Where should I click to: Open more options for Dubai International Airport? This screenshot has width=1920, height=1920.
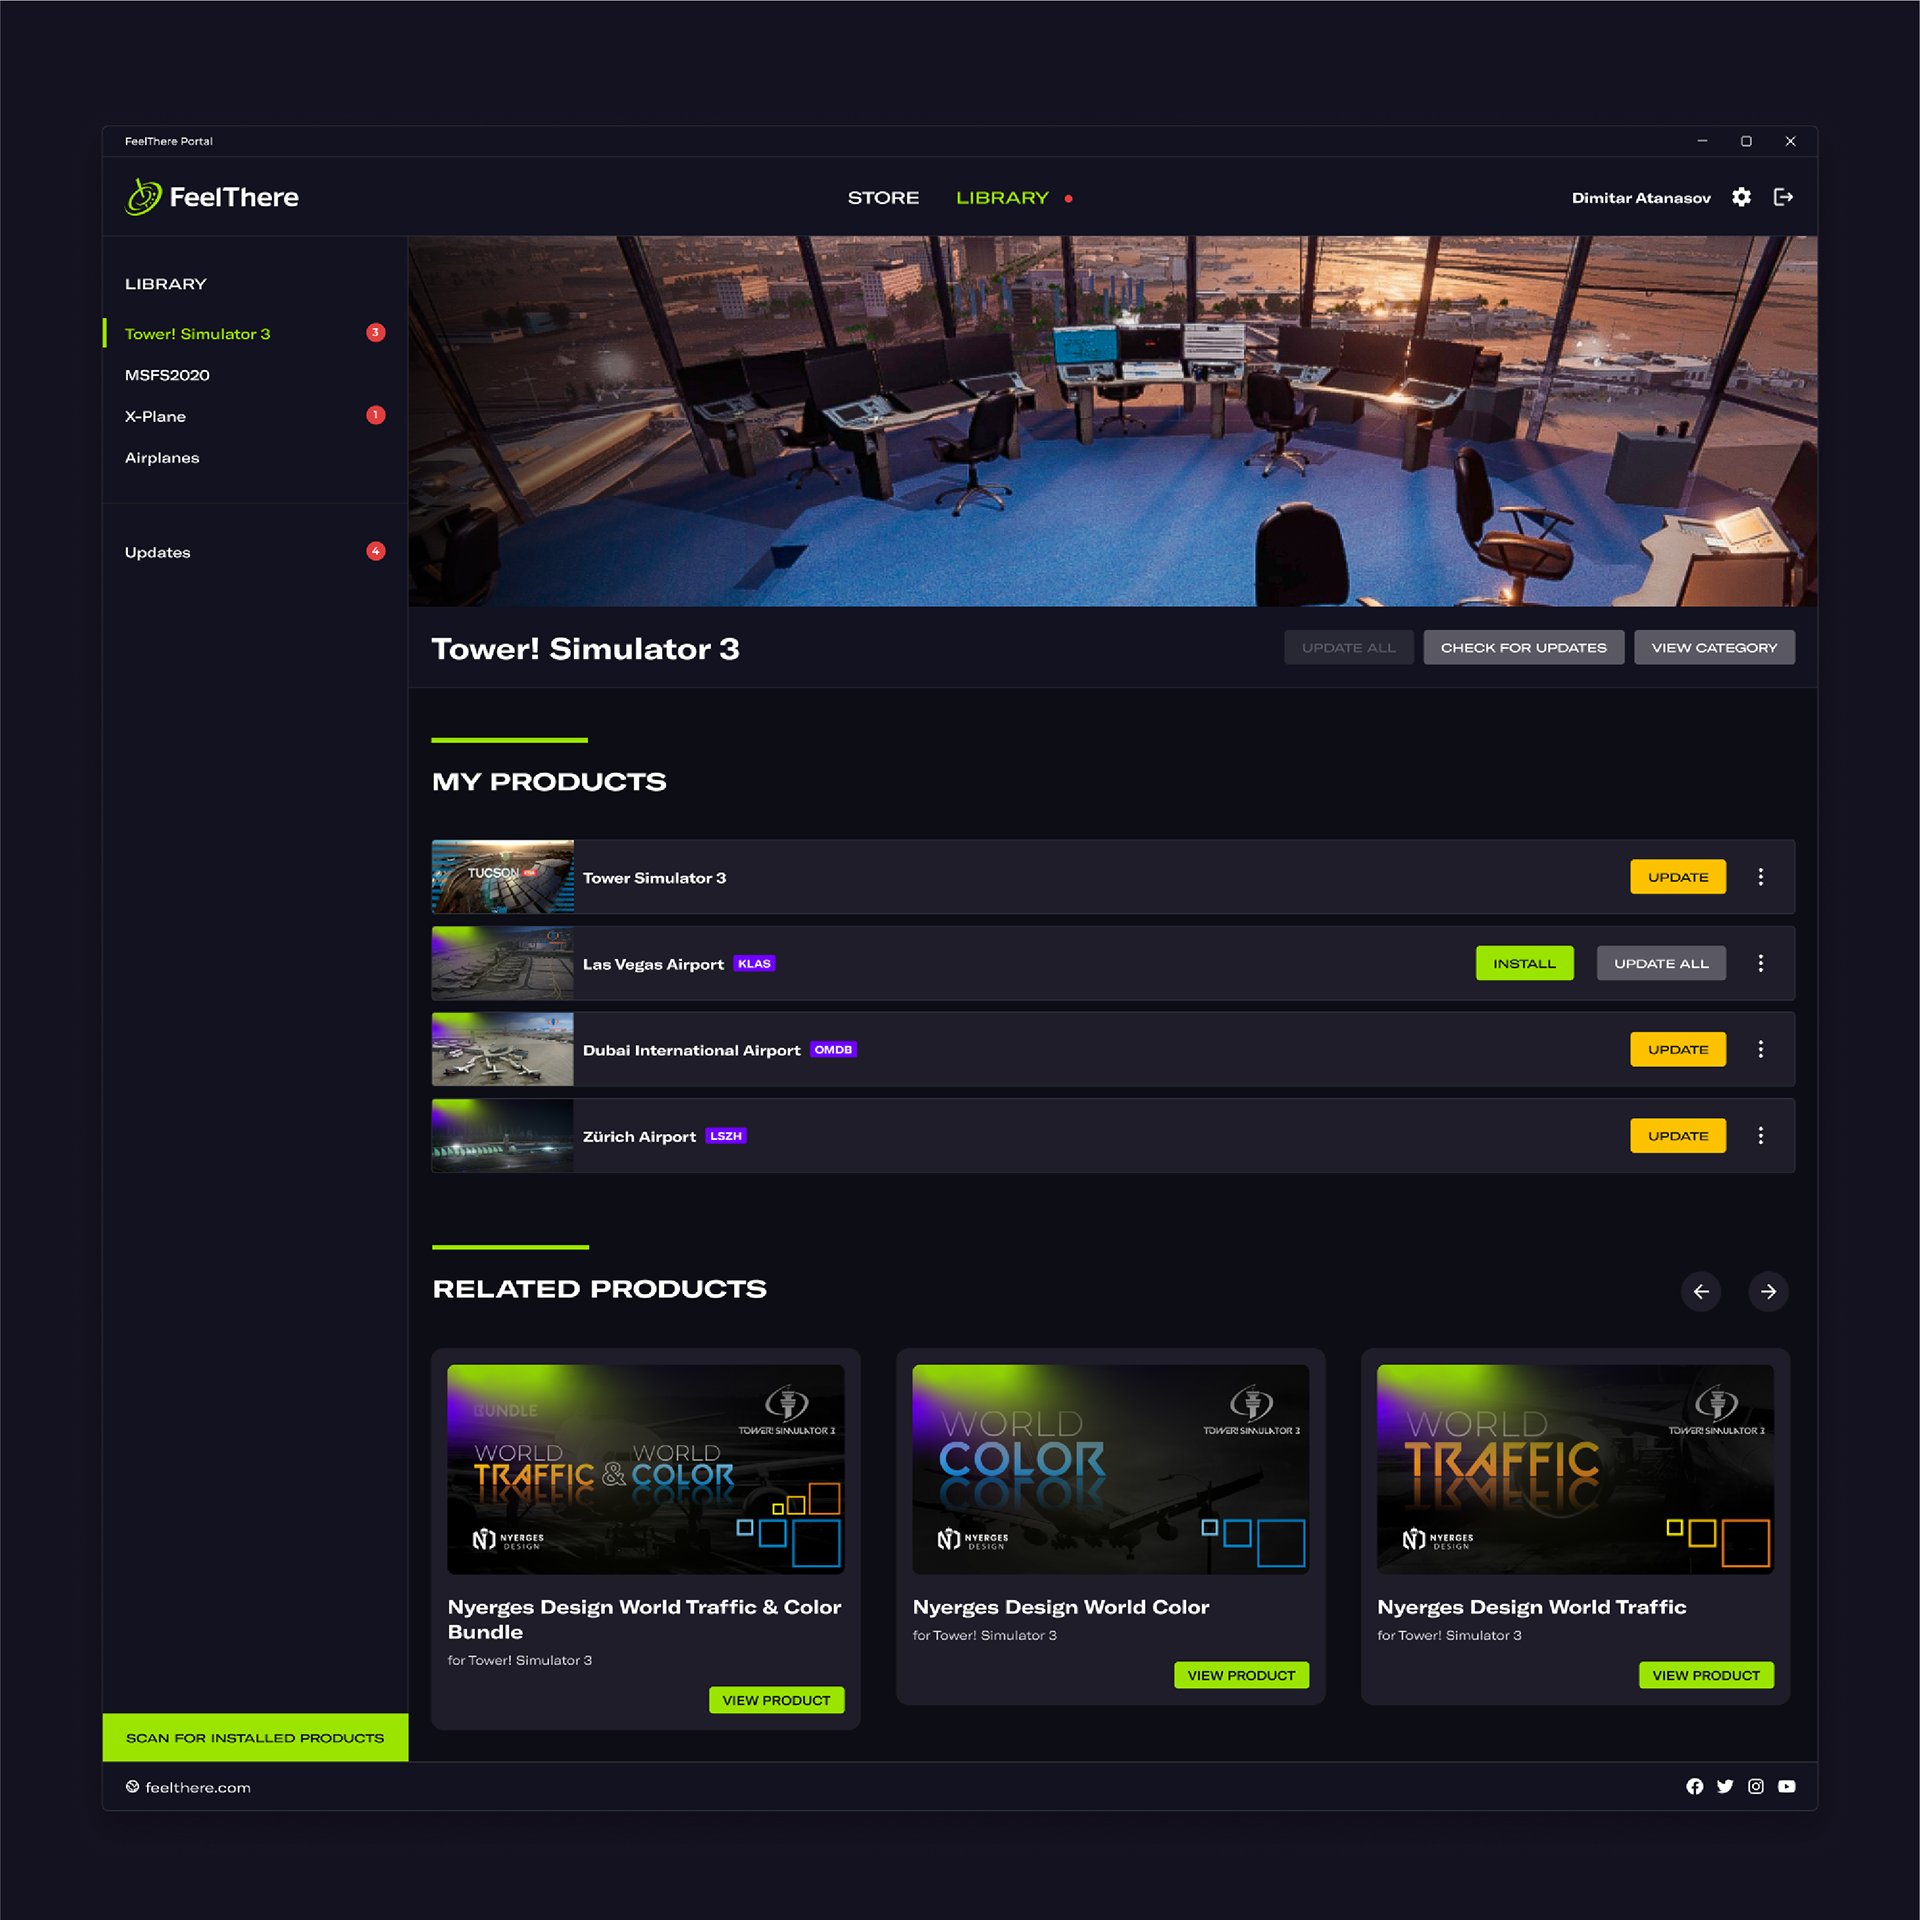(x=1761, y=1049)
